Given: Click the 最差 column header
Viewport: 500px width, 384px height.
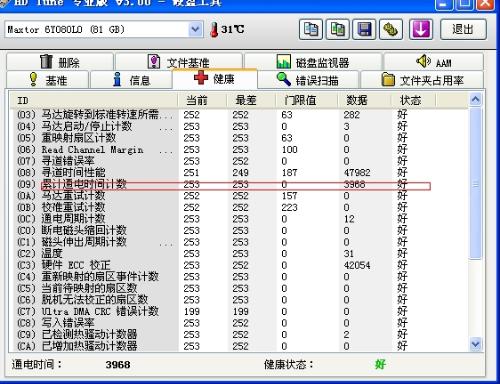Looking at the screenshot, I should (x=251, y=100).
